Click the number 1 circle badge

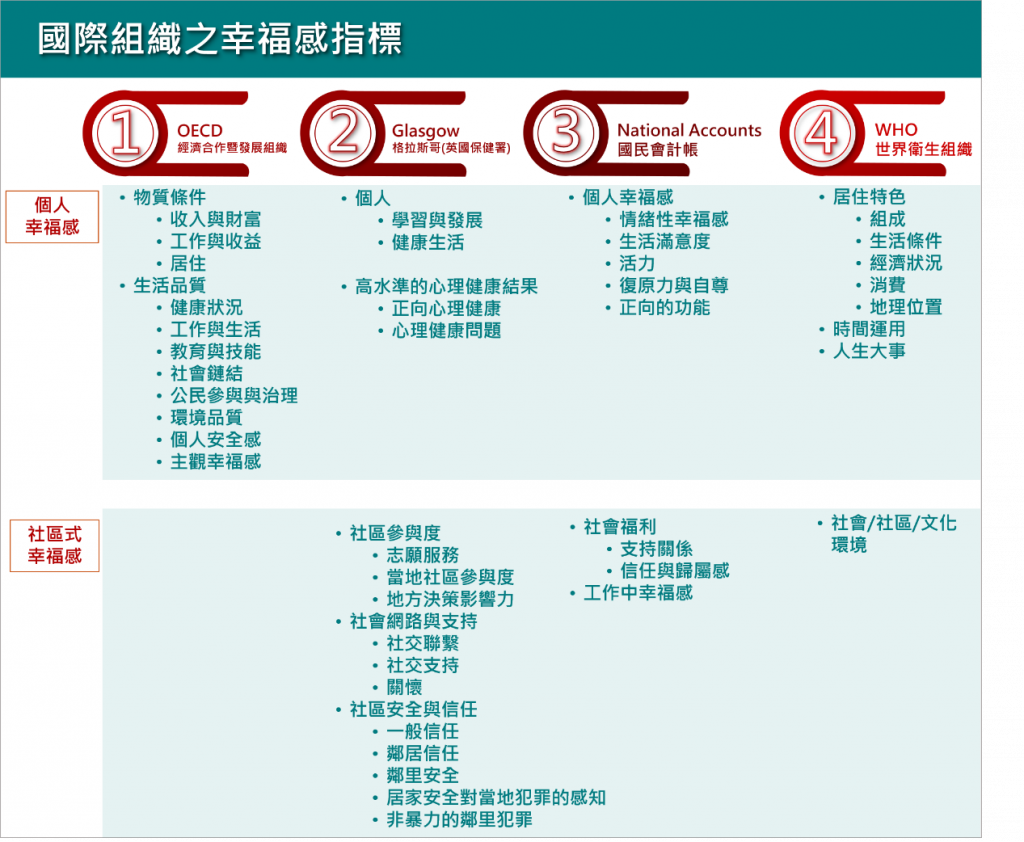click(125, 133)
